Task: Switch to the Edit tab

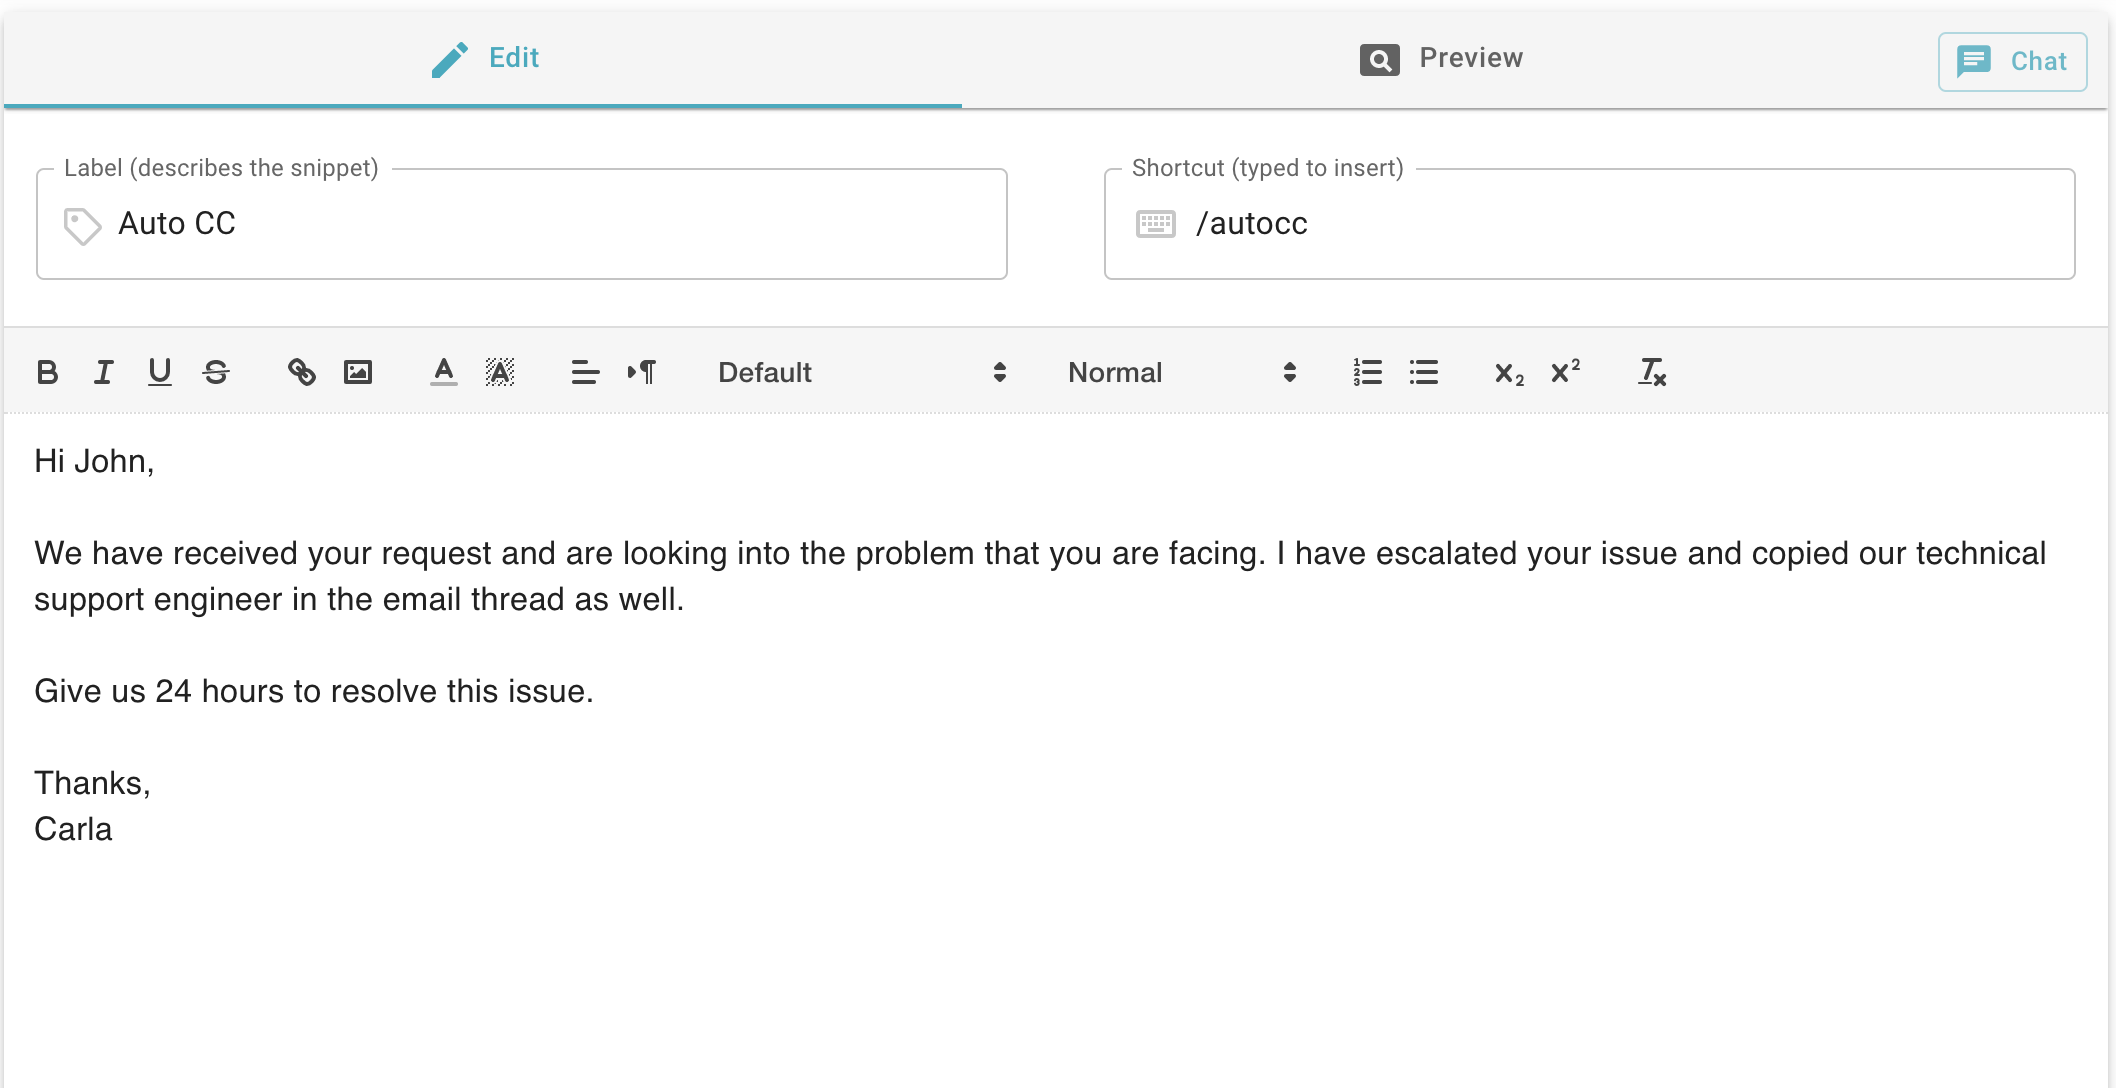Action: [483, 58]
